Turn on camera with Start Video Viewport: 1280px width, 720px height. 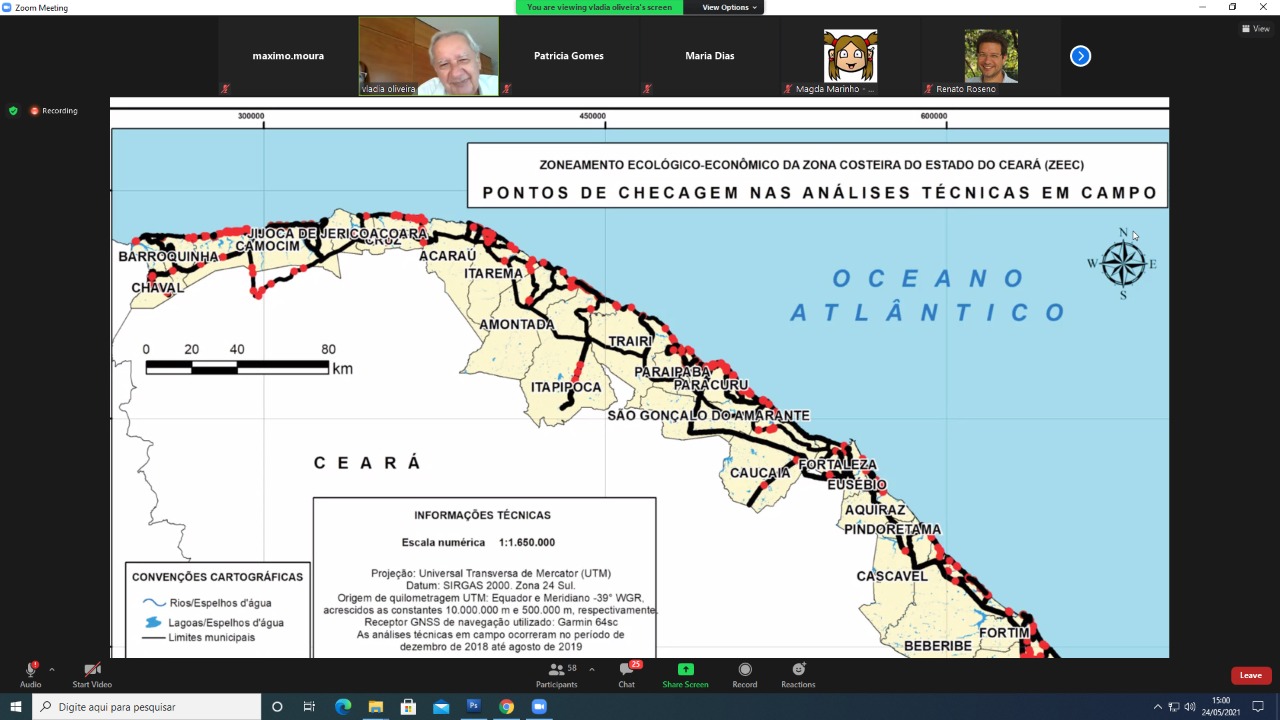coord(92,670)
